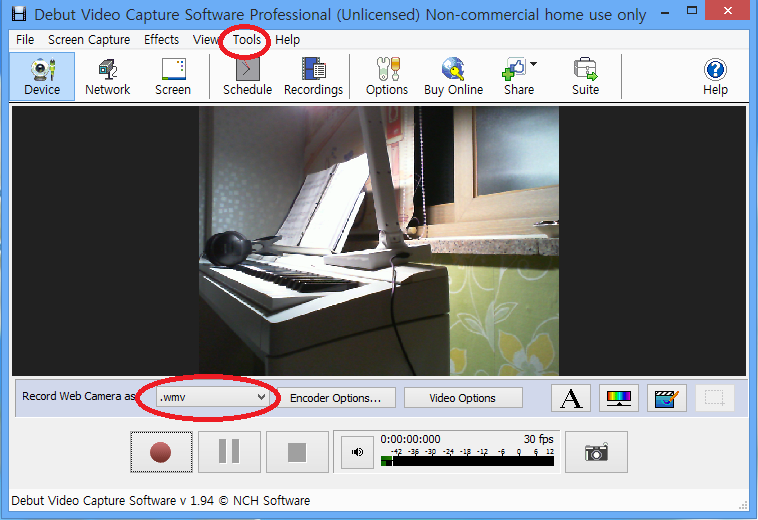Click the text caption 'A' button

[x=571, y=398]
